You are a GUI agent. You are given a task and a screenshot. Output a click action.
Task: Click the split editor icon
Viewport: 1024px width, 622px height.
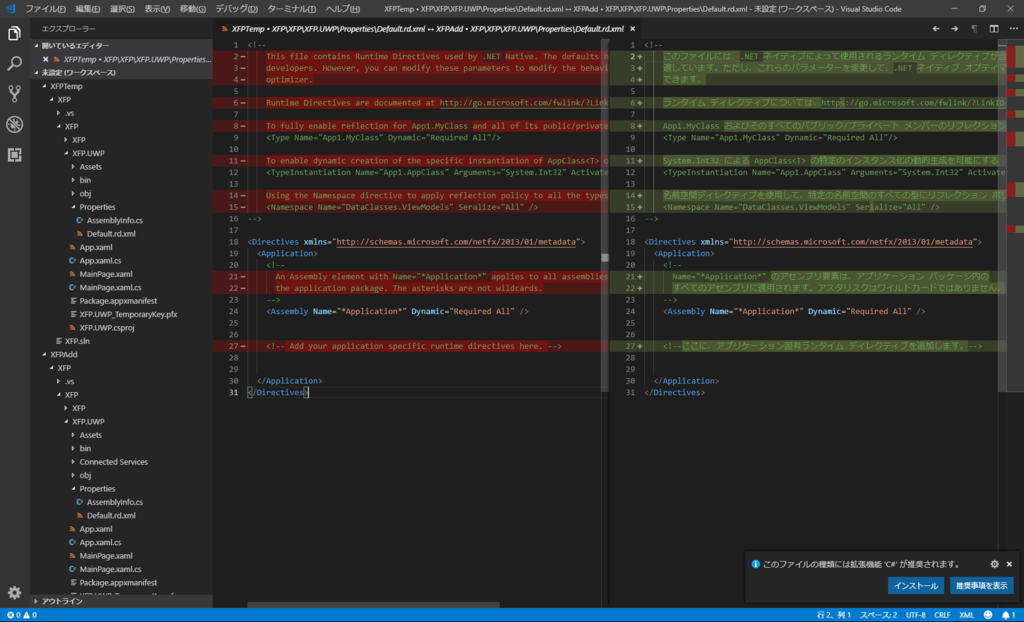[994, 29]
